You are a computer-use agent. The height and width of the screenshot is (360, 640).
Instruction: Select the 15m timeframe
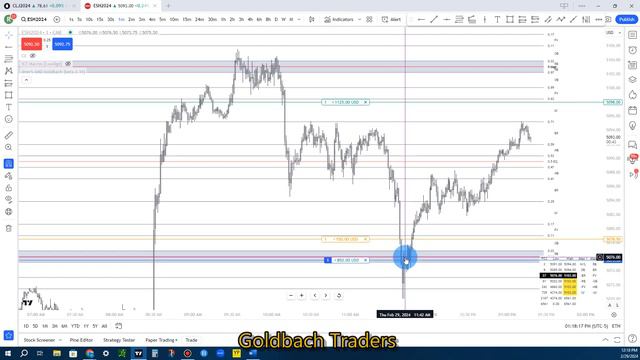tap(187, 19)
